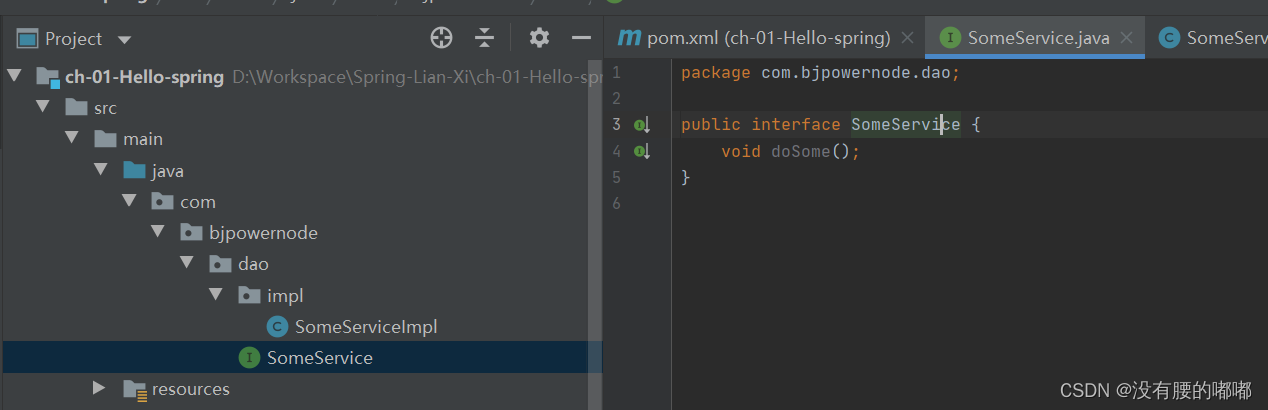The height and width of the screenshot is (410, 1268).
Task: Open Project panel settings gear
Action: 539,38
